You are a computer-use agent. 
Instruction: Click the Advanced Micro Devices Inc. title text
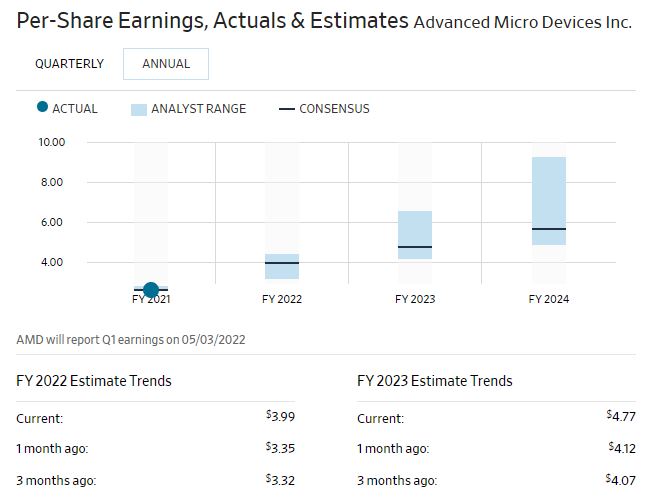tap(522, 22)
